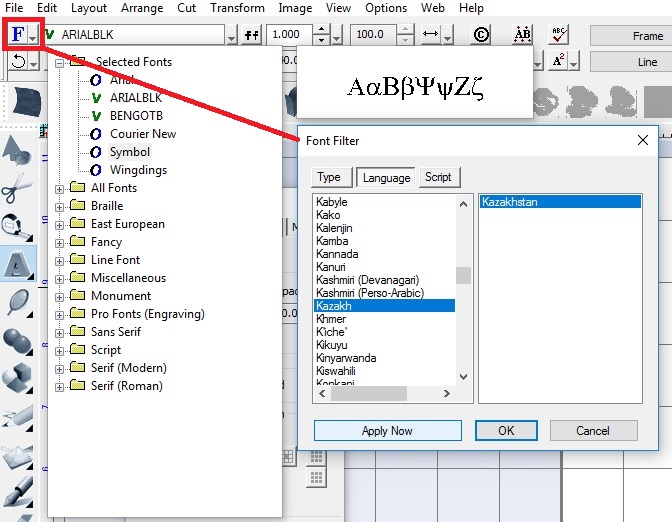This screenshot has height=522, width=672.
Task: Select the text A tool
Action: click(x=18, y=263)
